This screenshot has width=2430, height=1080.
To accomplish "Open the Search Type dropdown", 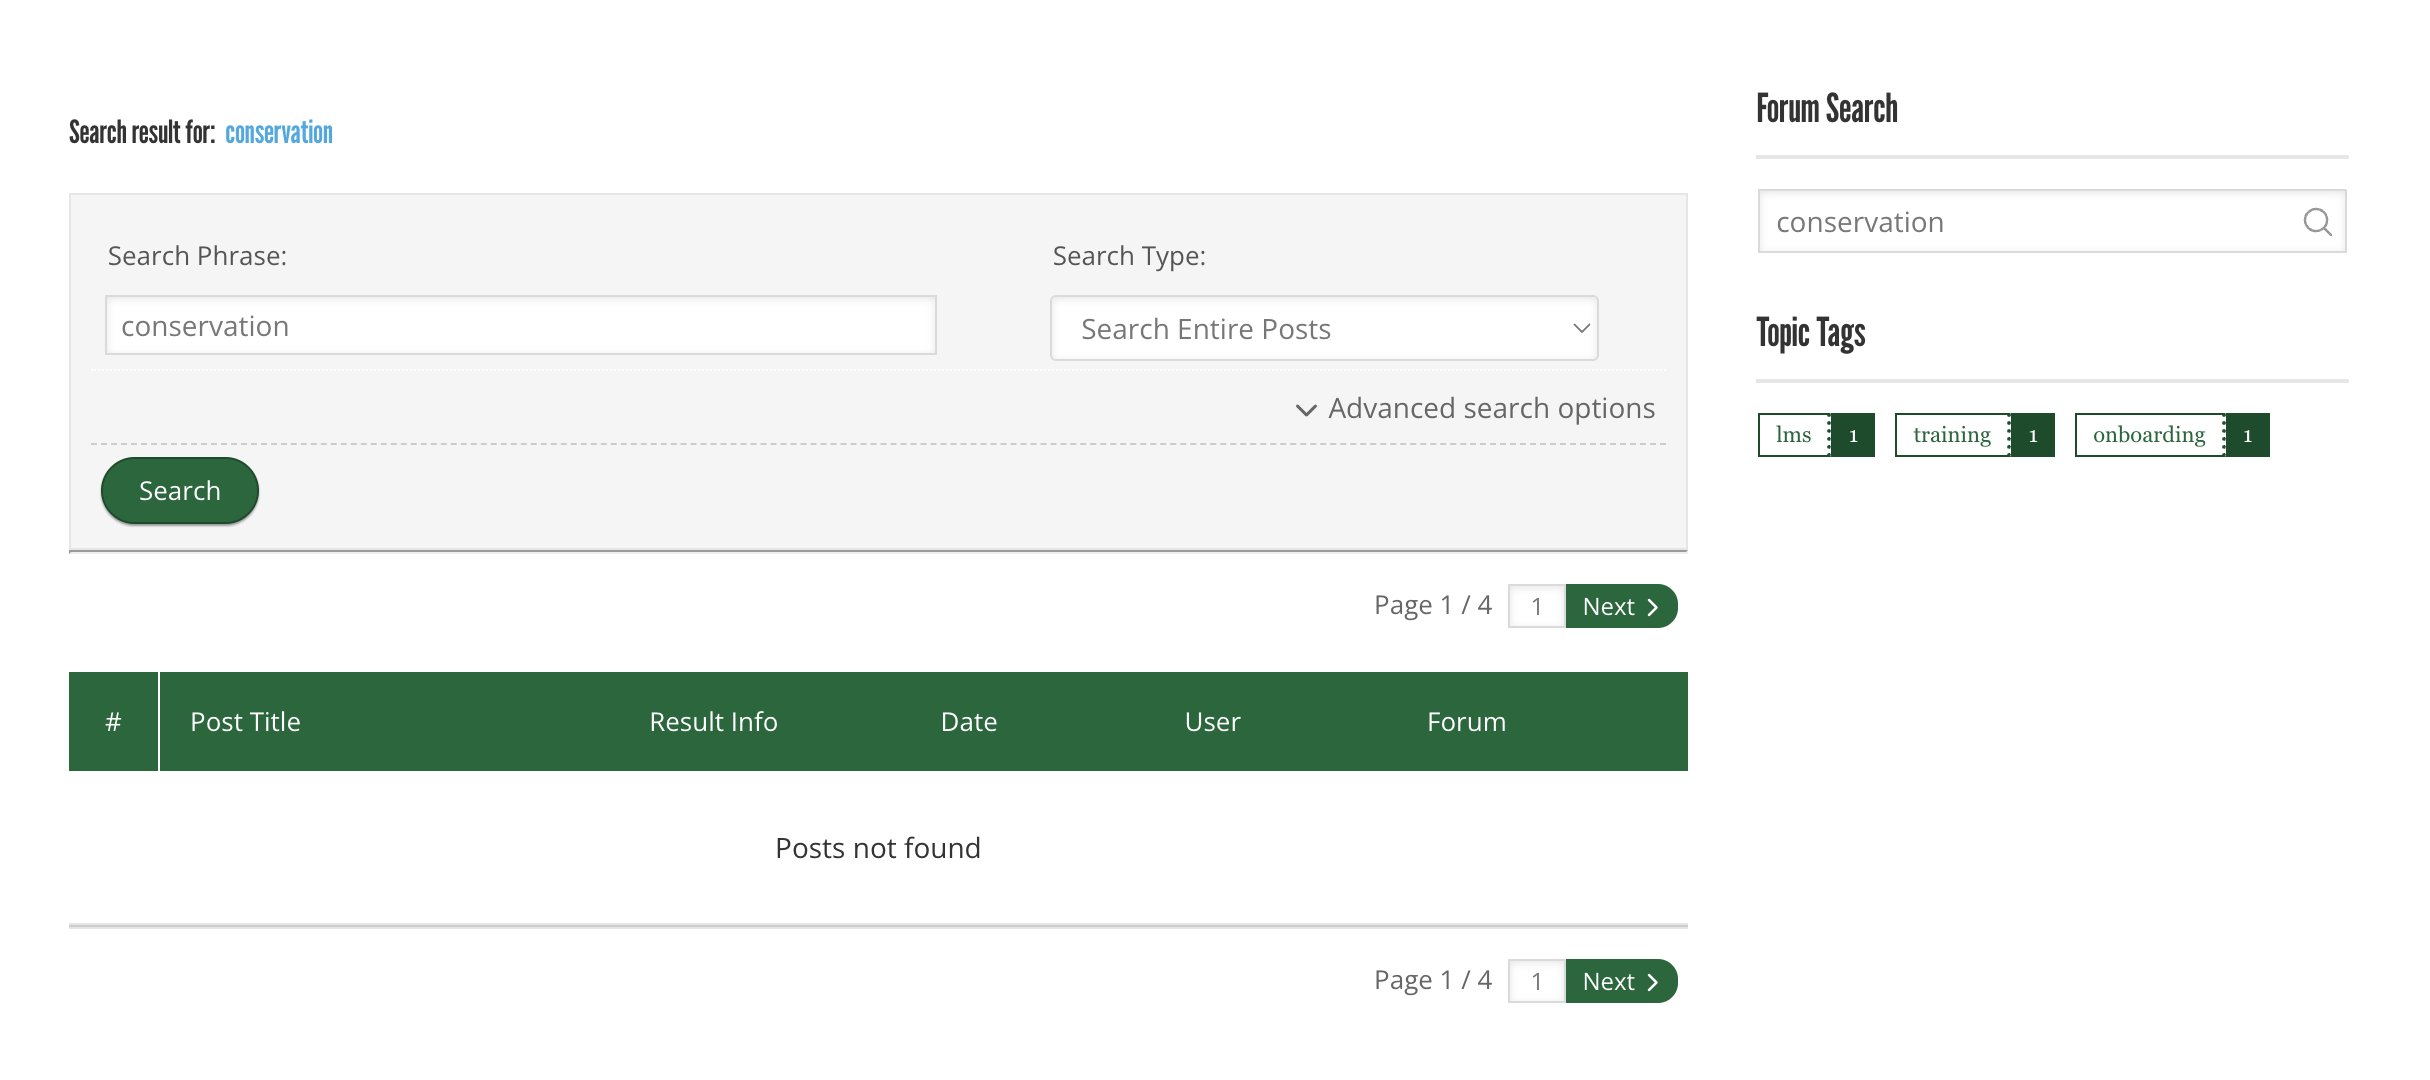I will click(1323, 328).
